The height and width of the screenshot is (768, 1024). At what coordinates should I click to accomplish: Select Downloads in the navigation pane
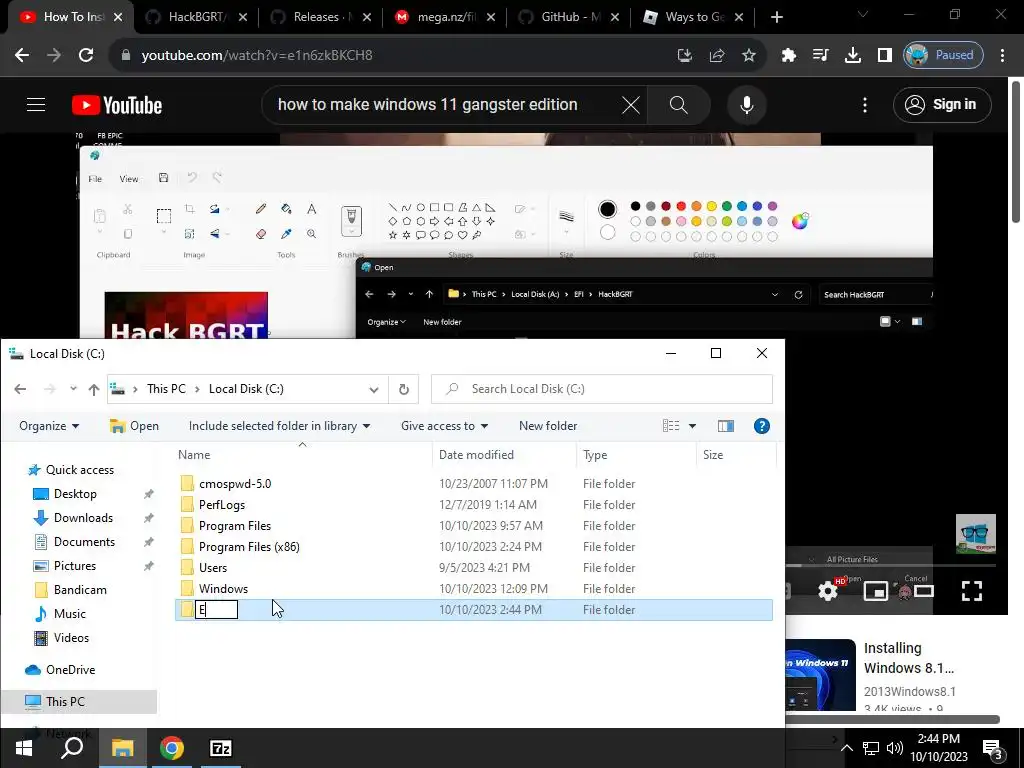click(83, 518)
